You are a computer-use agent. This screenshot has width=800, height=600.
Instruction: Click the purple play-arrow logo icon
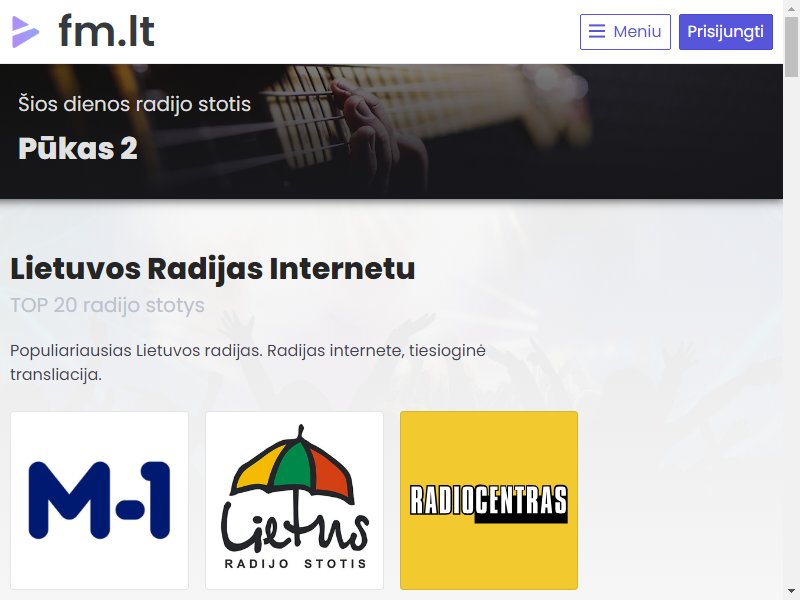[25, 32]
